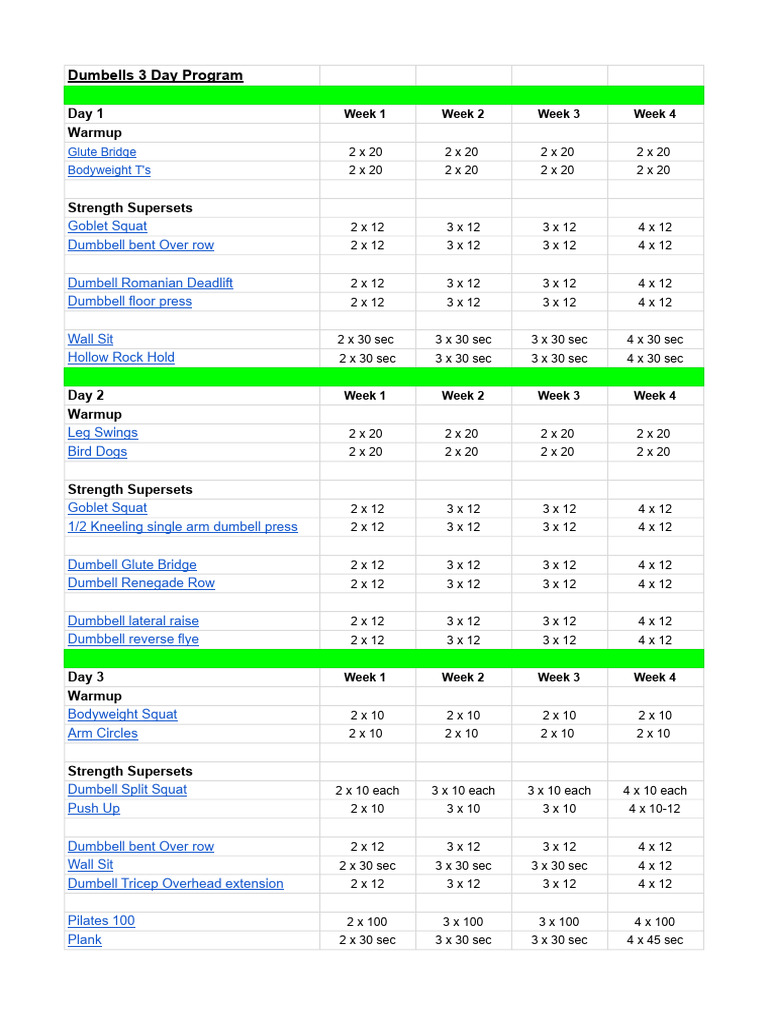Viewport: 768px width, 1024px height.
Task: Click Dumbbell reverse flye Week 4 '4 x 12' cell
Action: pyautogui.click(x=654, y=640)
